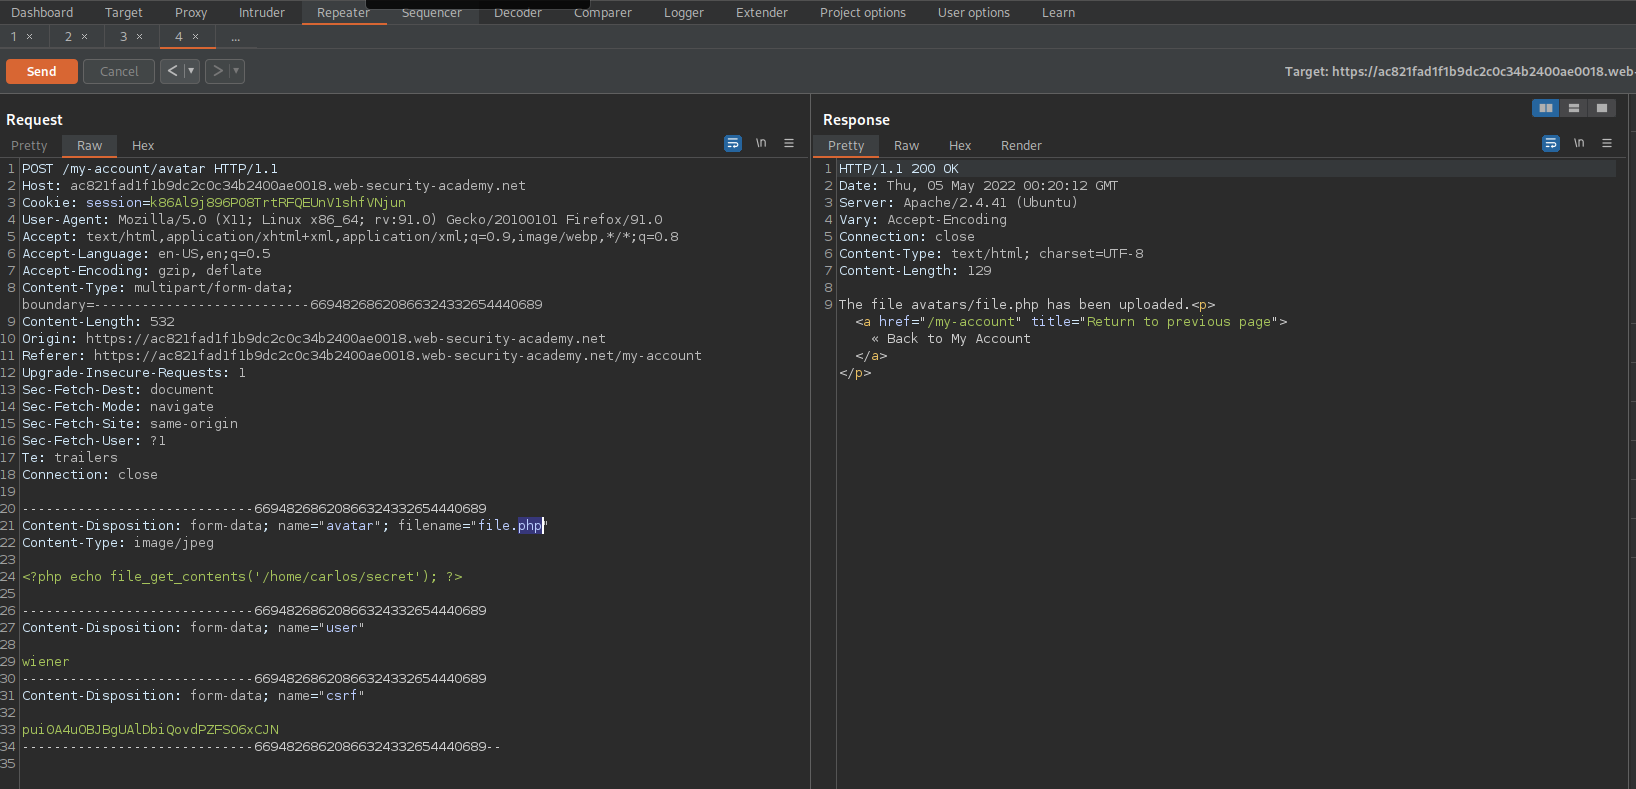
Task: Add a new Repeater tab via the ellipsis
Action: click(x=236, y=37)
